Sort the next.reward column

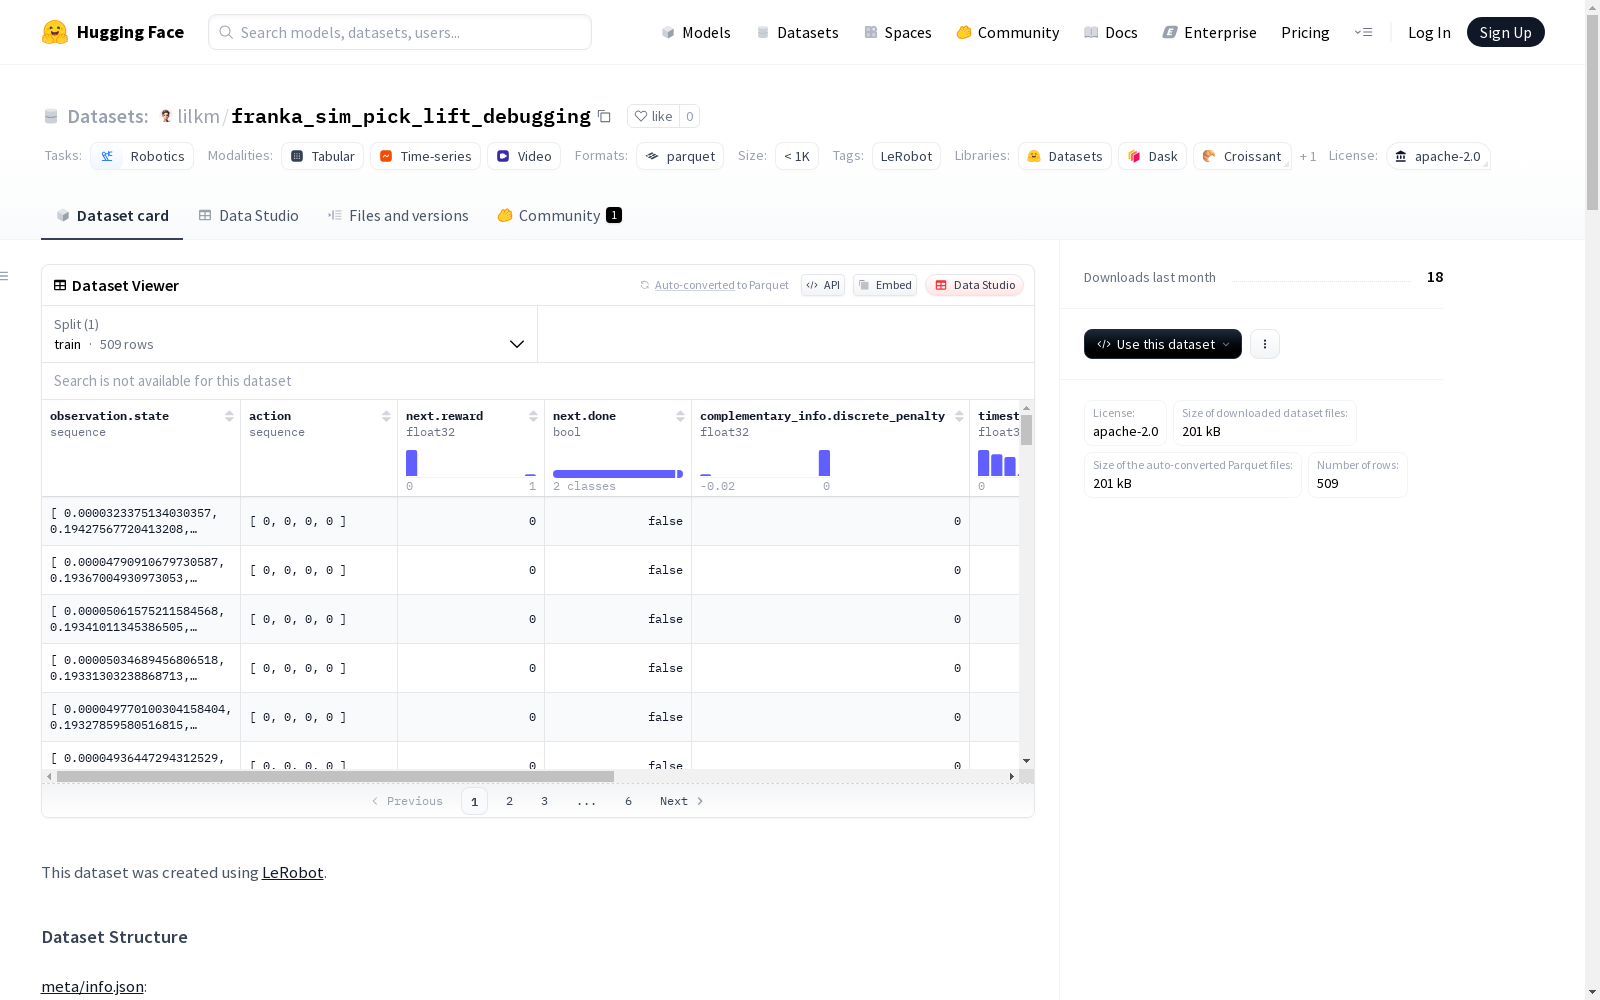point(533,416)
